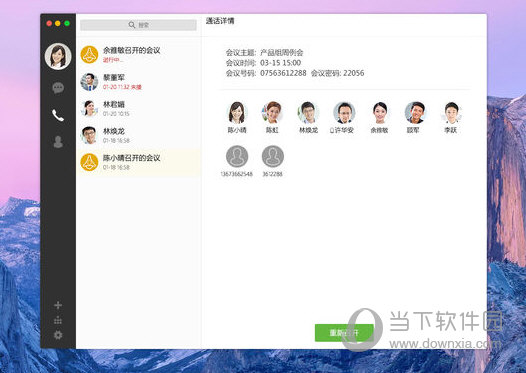Click participant 林焕龙 avatar in meeting details

(308, 113)
